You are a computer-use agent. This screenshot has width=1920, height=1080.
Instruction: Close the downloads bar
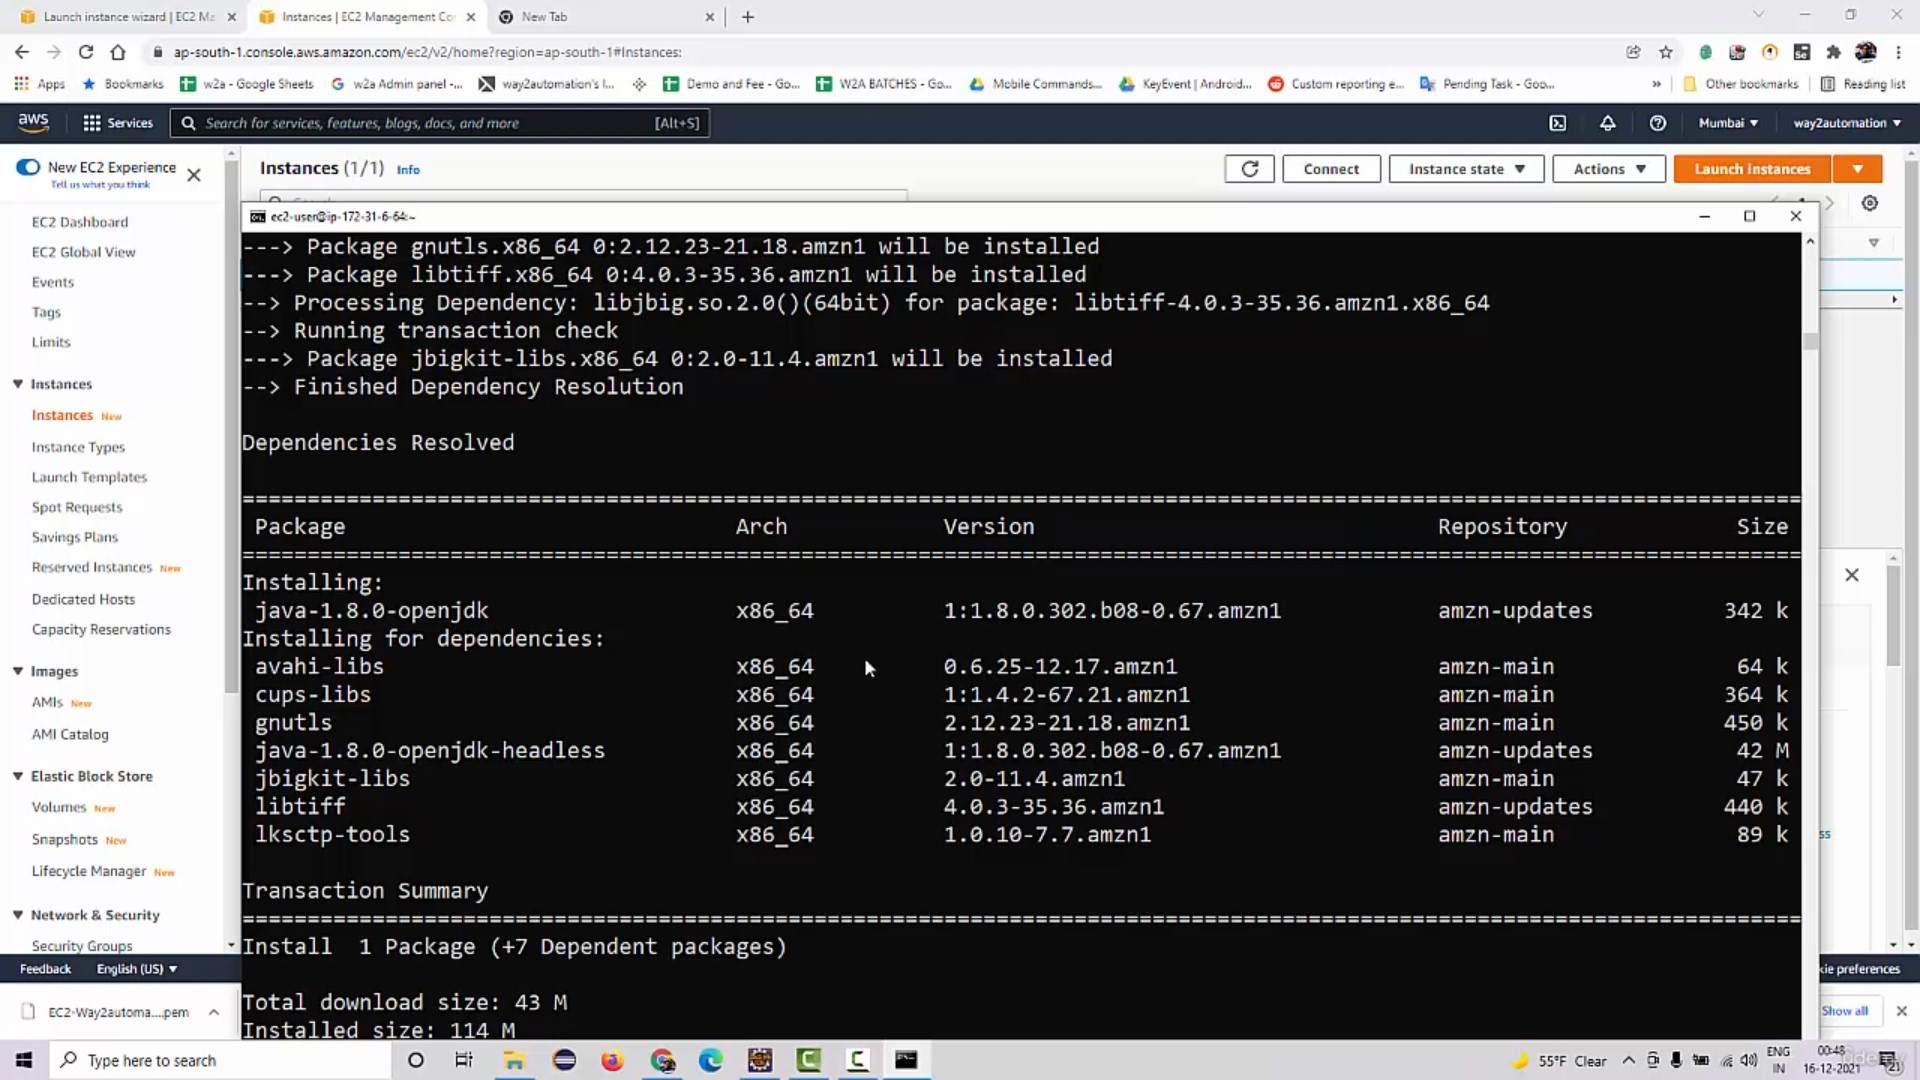pyautogui.click(x=1901, y=1011)
